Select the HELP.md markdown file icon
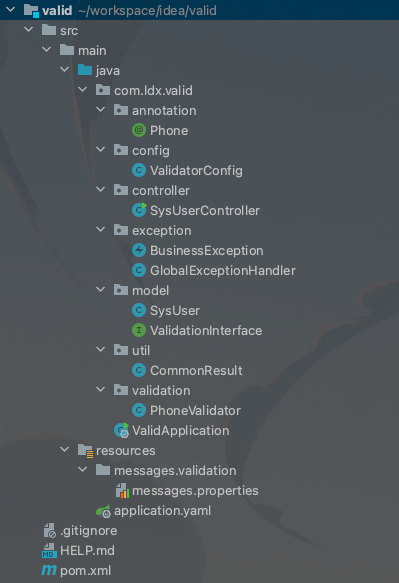399x583 pixels. [x=49, y=551]
